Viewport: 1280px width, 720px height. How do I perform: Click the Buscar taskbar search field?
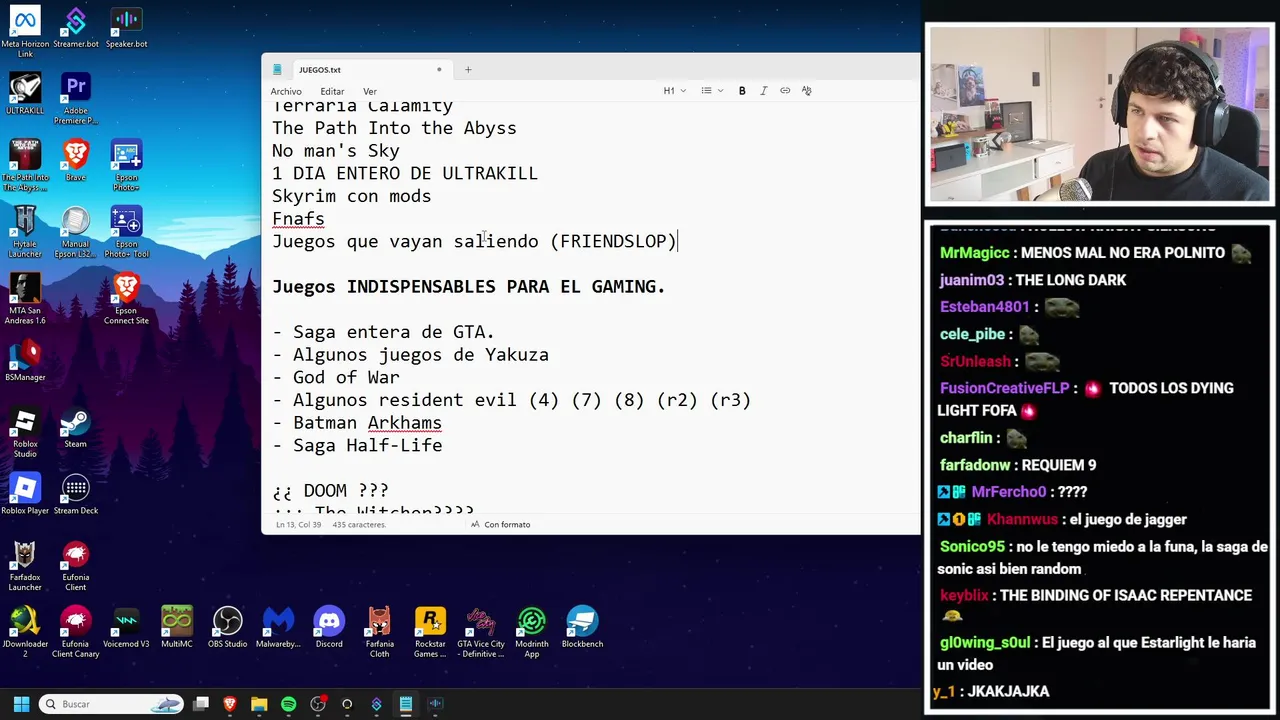[111, 704]
